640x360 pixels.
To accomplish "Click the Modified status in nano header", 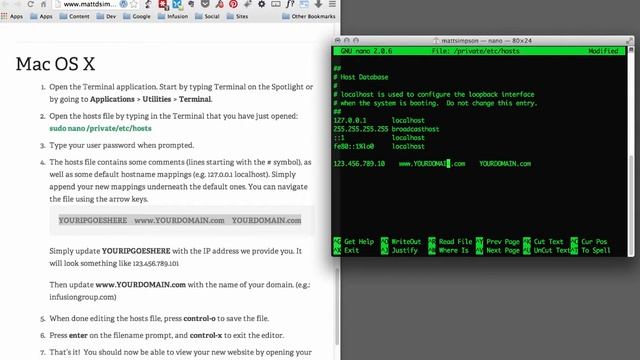I will pos(603,51).
